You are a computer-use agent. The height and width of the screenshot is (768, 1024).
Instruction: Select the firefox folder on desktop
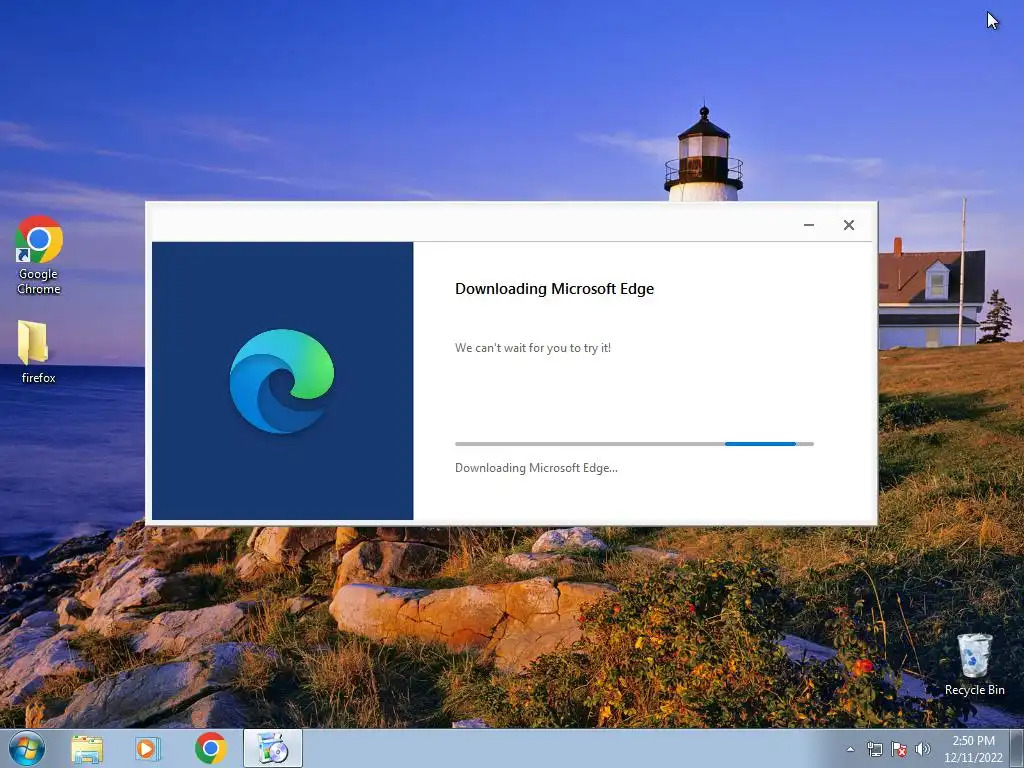37,352
